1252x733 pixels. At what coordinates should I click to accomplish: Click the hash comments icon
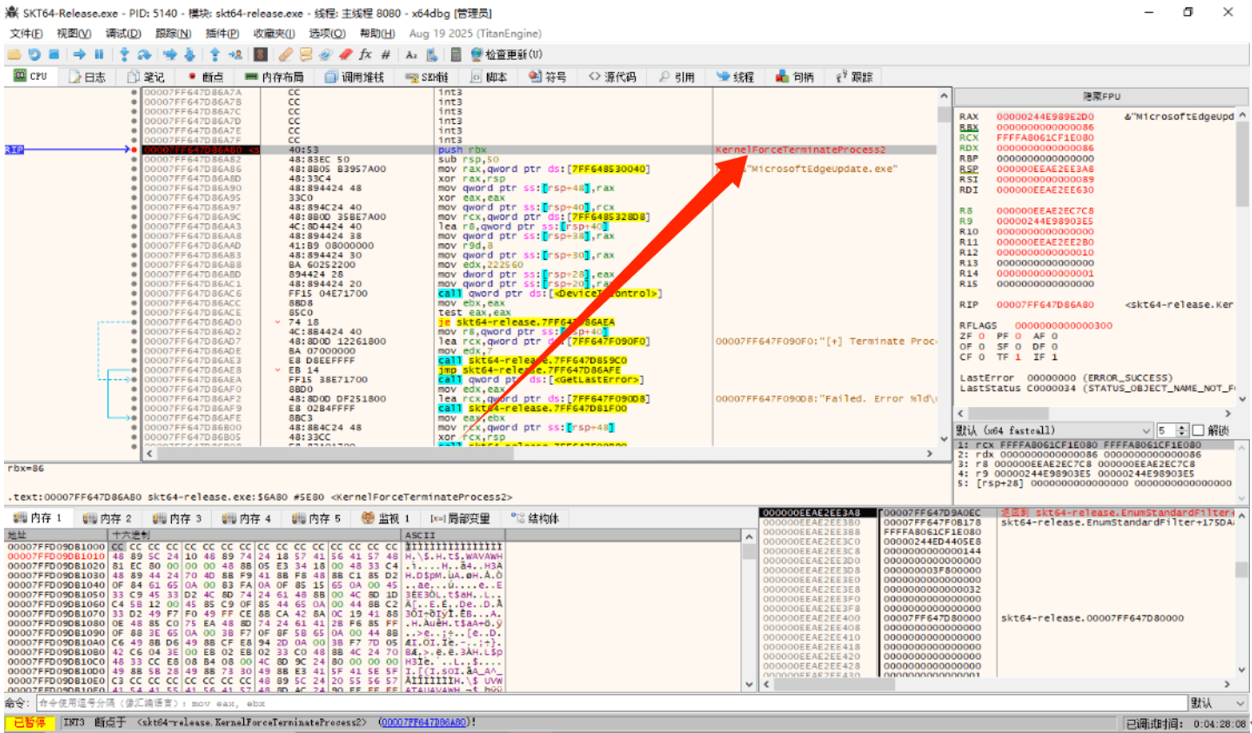(x=386, y=54)
